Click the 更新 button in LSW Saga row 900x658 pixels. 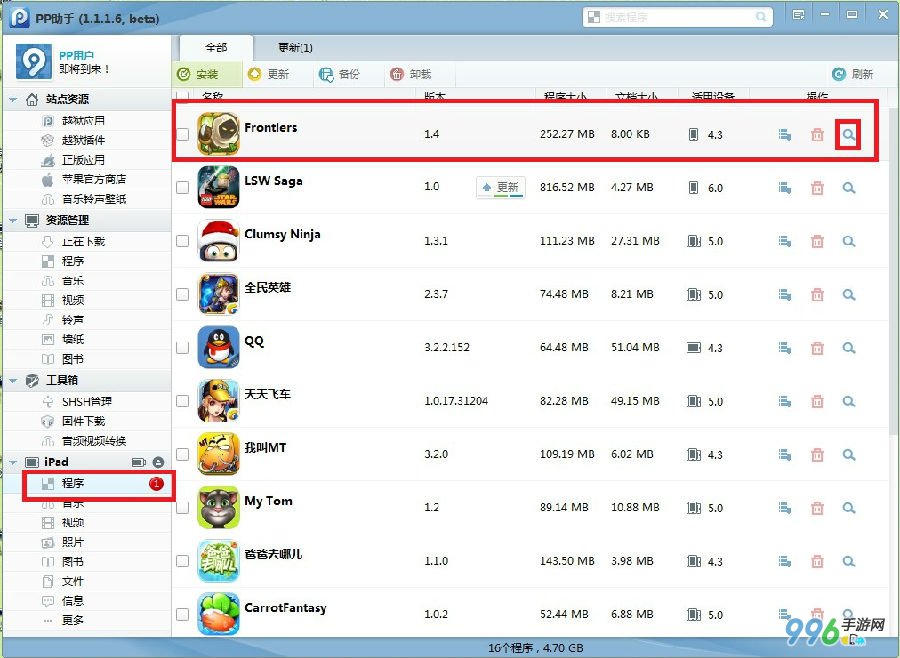pos(501,187)
